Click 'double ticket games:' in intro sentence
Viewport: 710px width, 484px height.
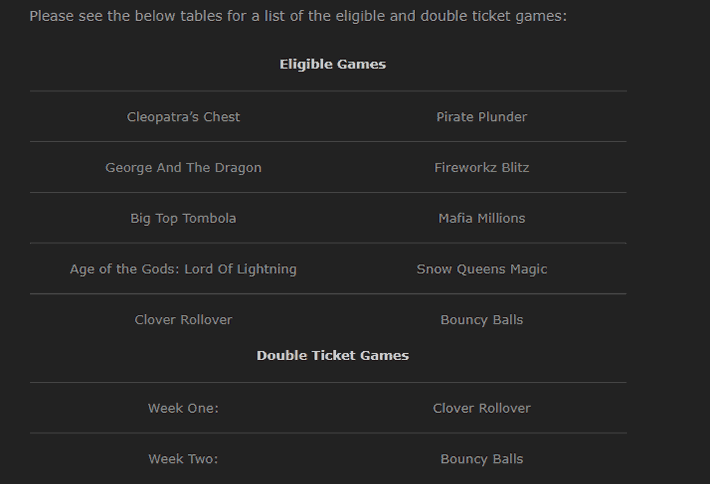click(x=494, y=16)
